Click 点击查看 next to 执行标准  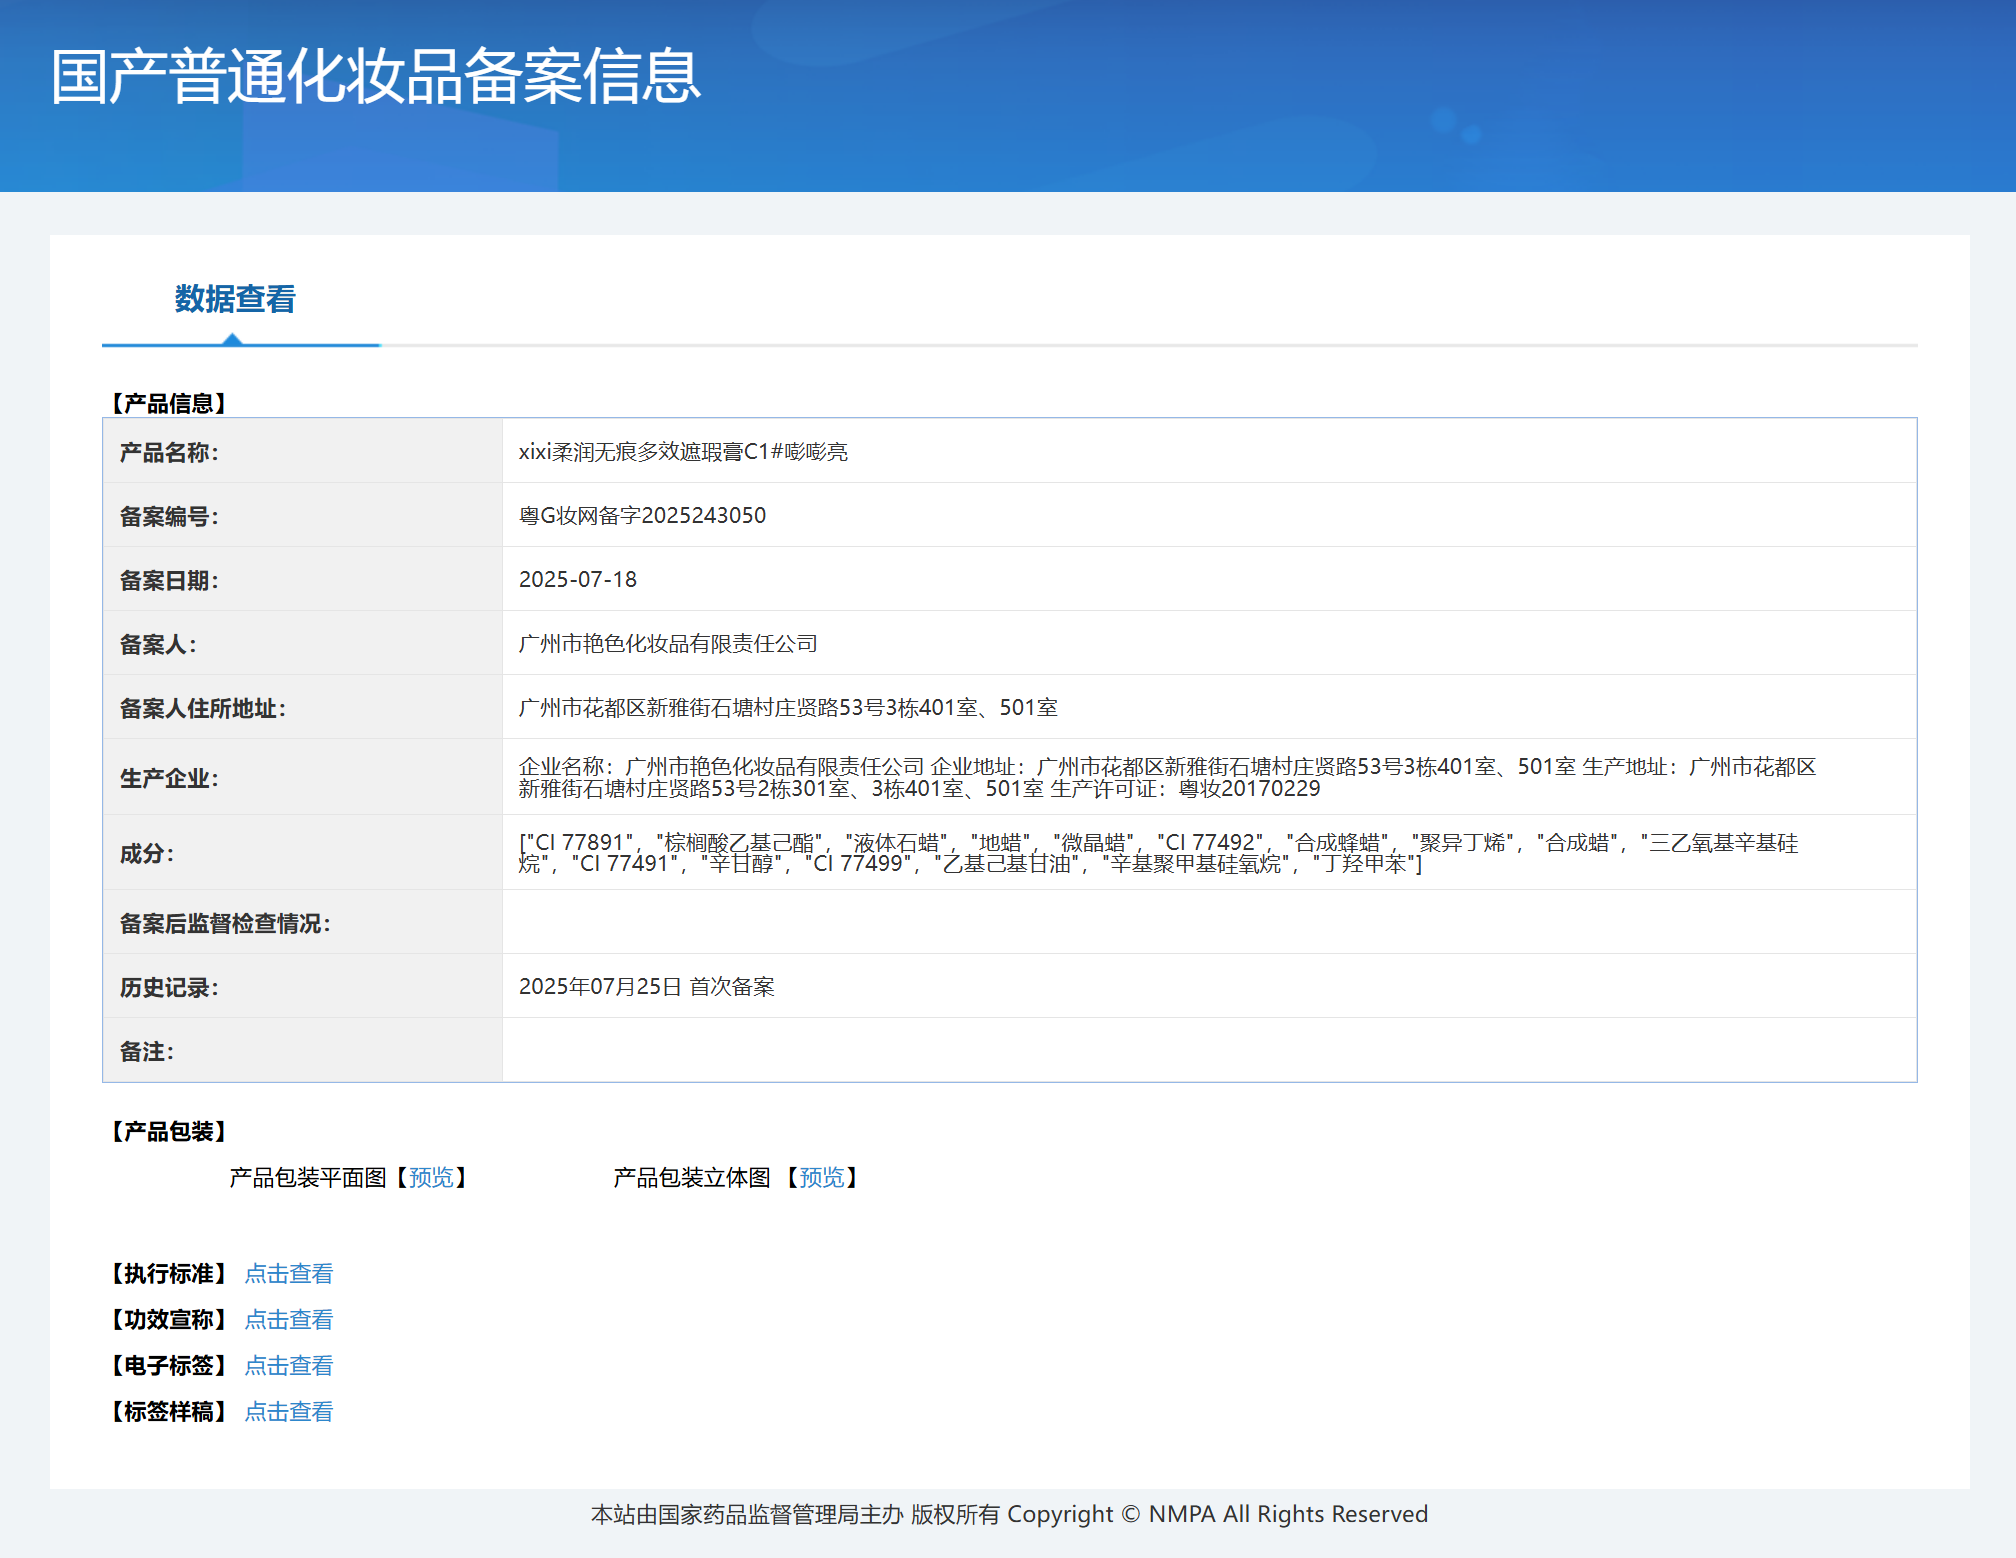click(289, 1274)
